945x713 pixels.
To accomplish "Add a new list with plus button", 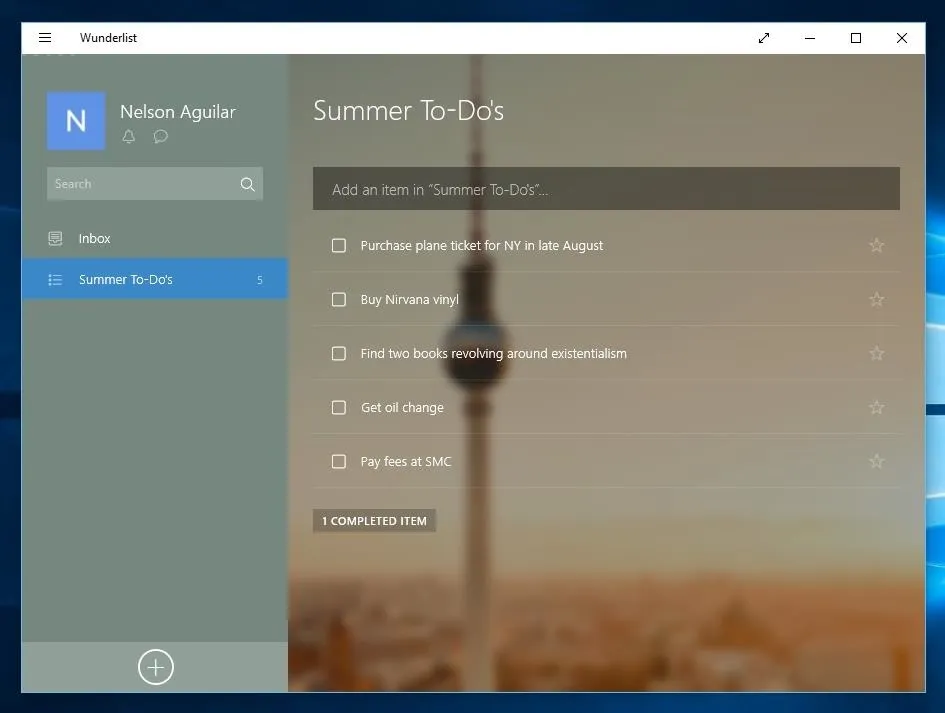I will 155,667.
